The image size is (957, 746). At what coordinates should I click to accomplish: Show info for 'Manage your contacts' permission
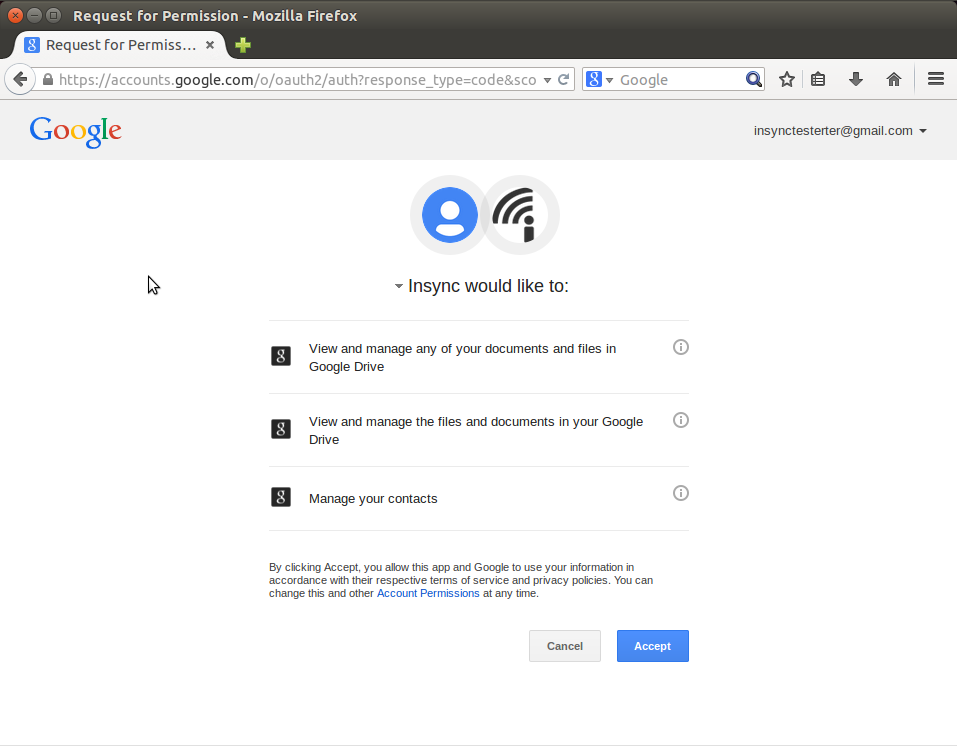tap(681, 493)
